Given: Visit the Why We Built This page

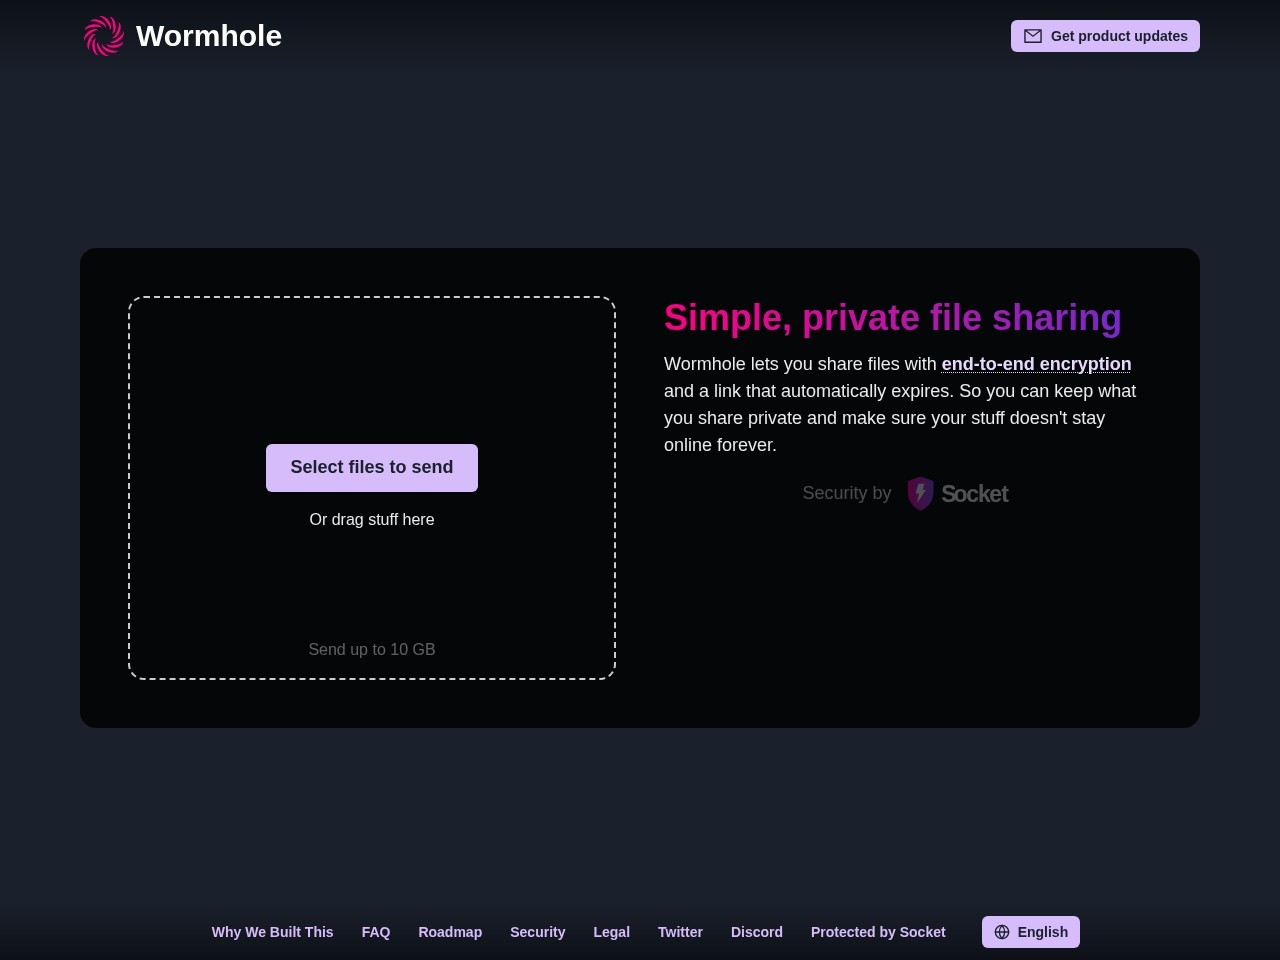Looking at the screenshot, I should coord(272,932).
